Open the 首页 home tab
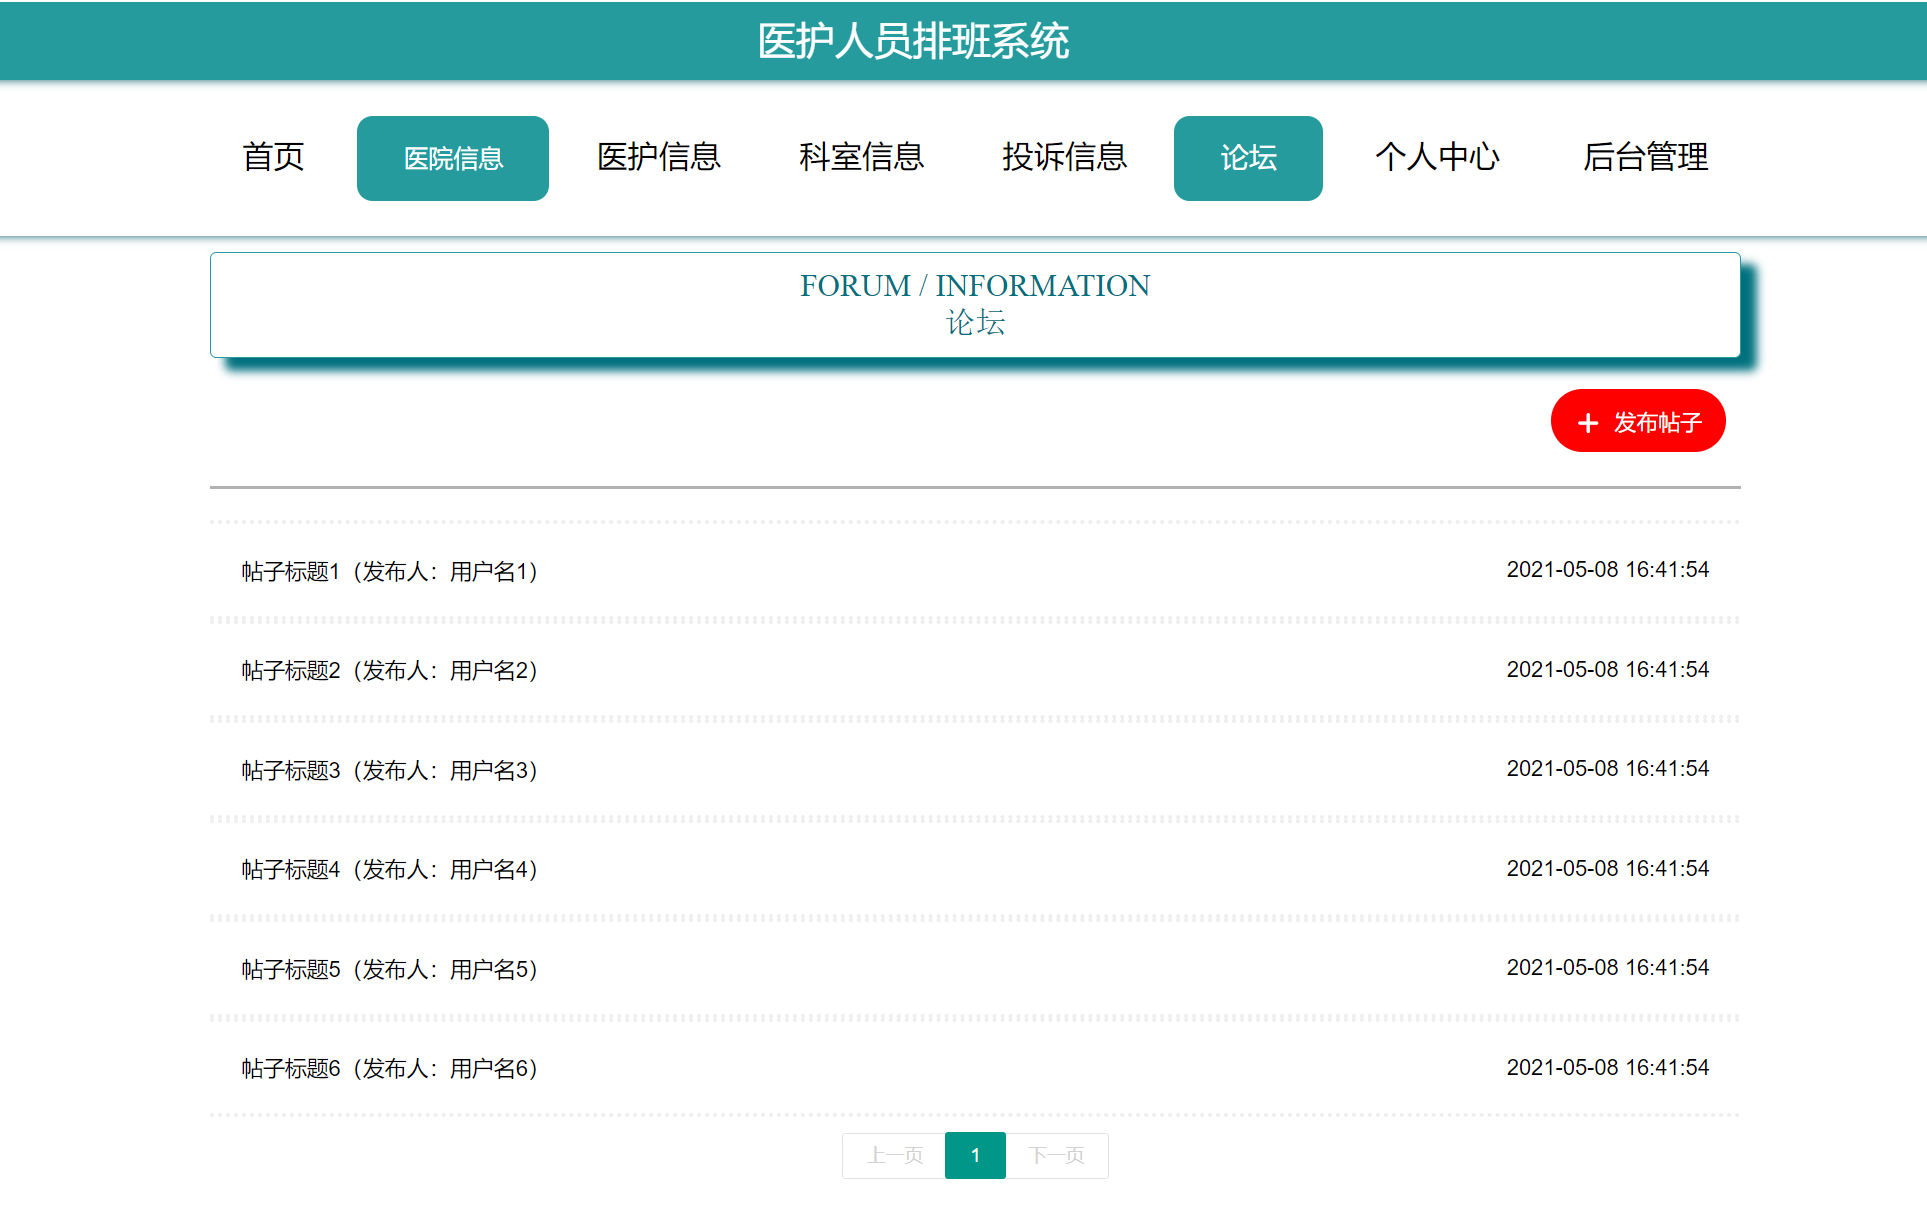The width and height of the screenshot is (1927, 1208). (x=273, y=157)
